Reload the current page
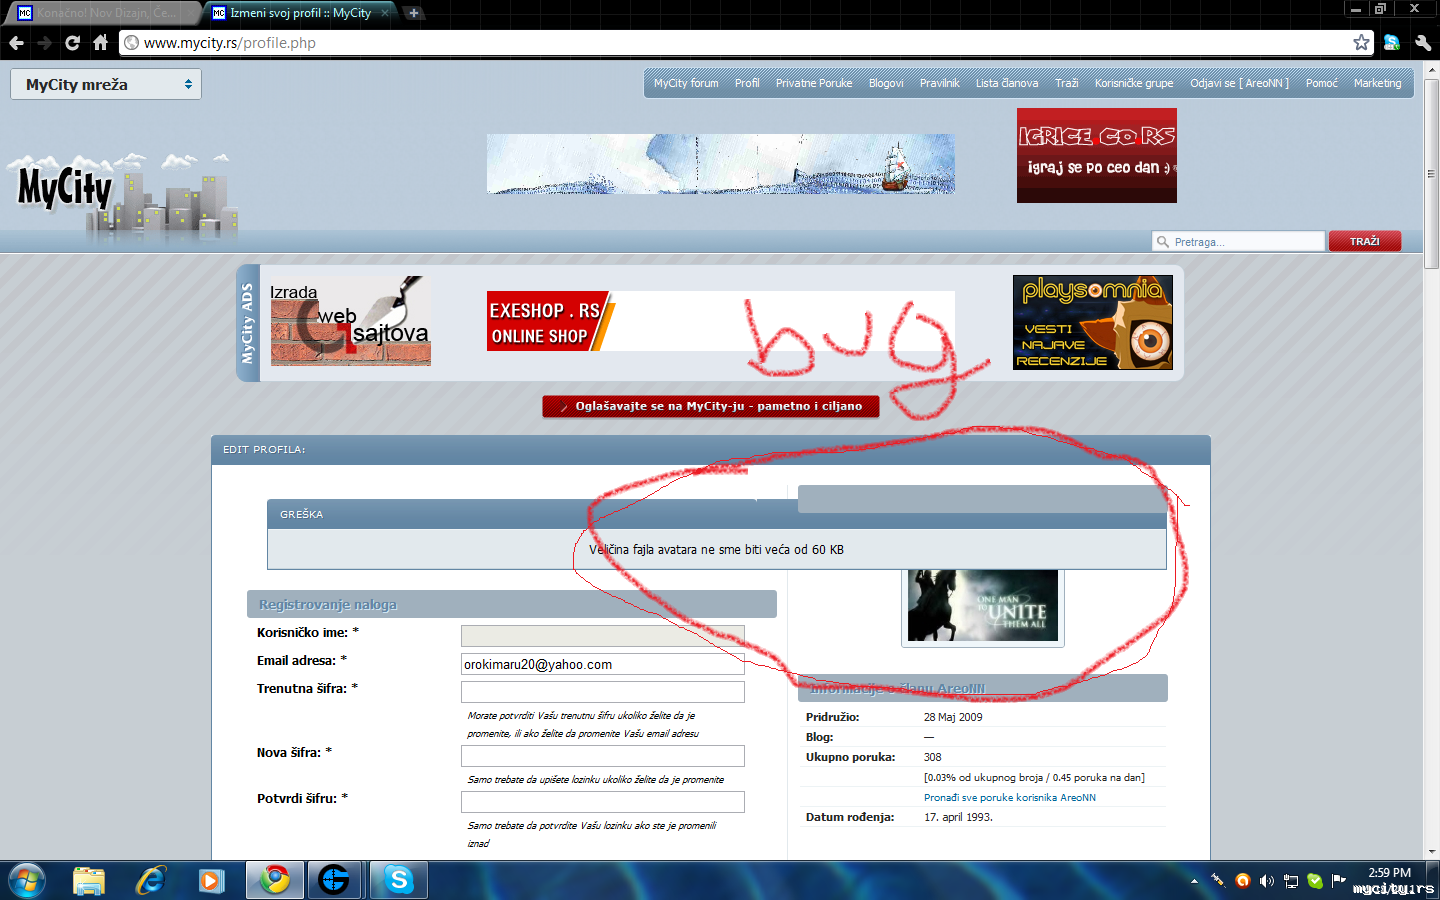 (x=72, y=43)
